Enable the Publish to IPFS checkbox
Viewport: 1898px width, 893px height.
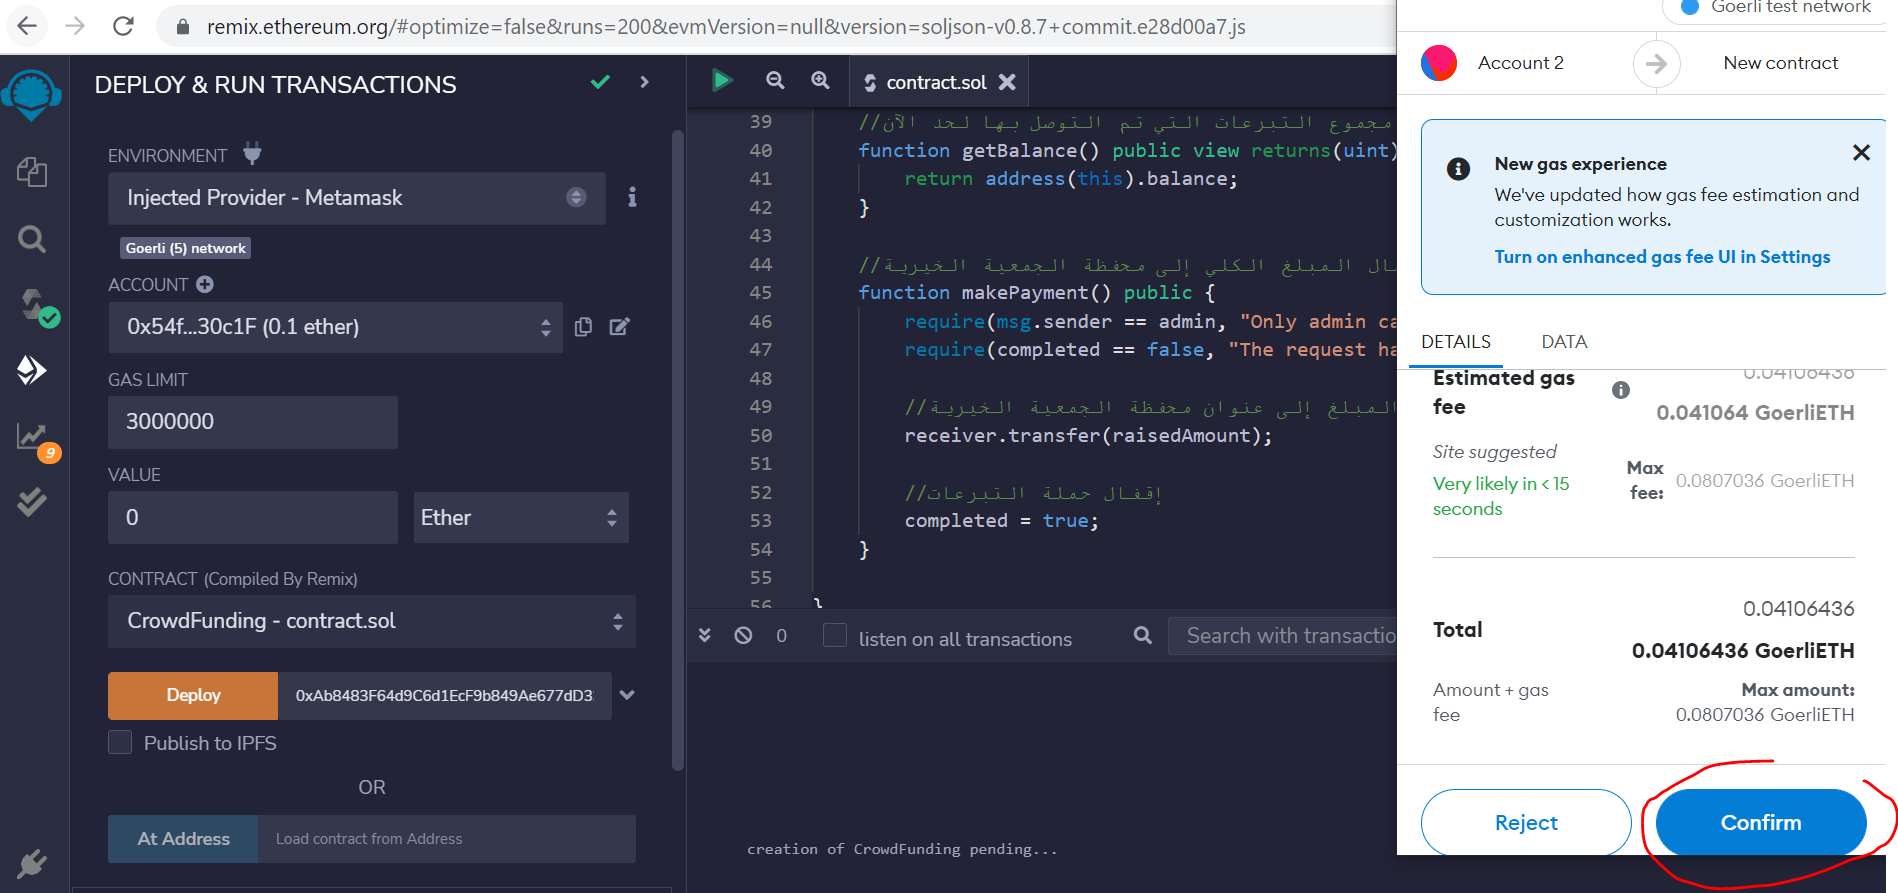120,742
